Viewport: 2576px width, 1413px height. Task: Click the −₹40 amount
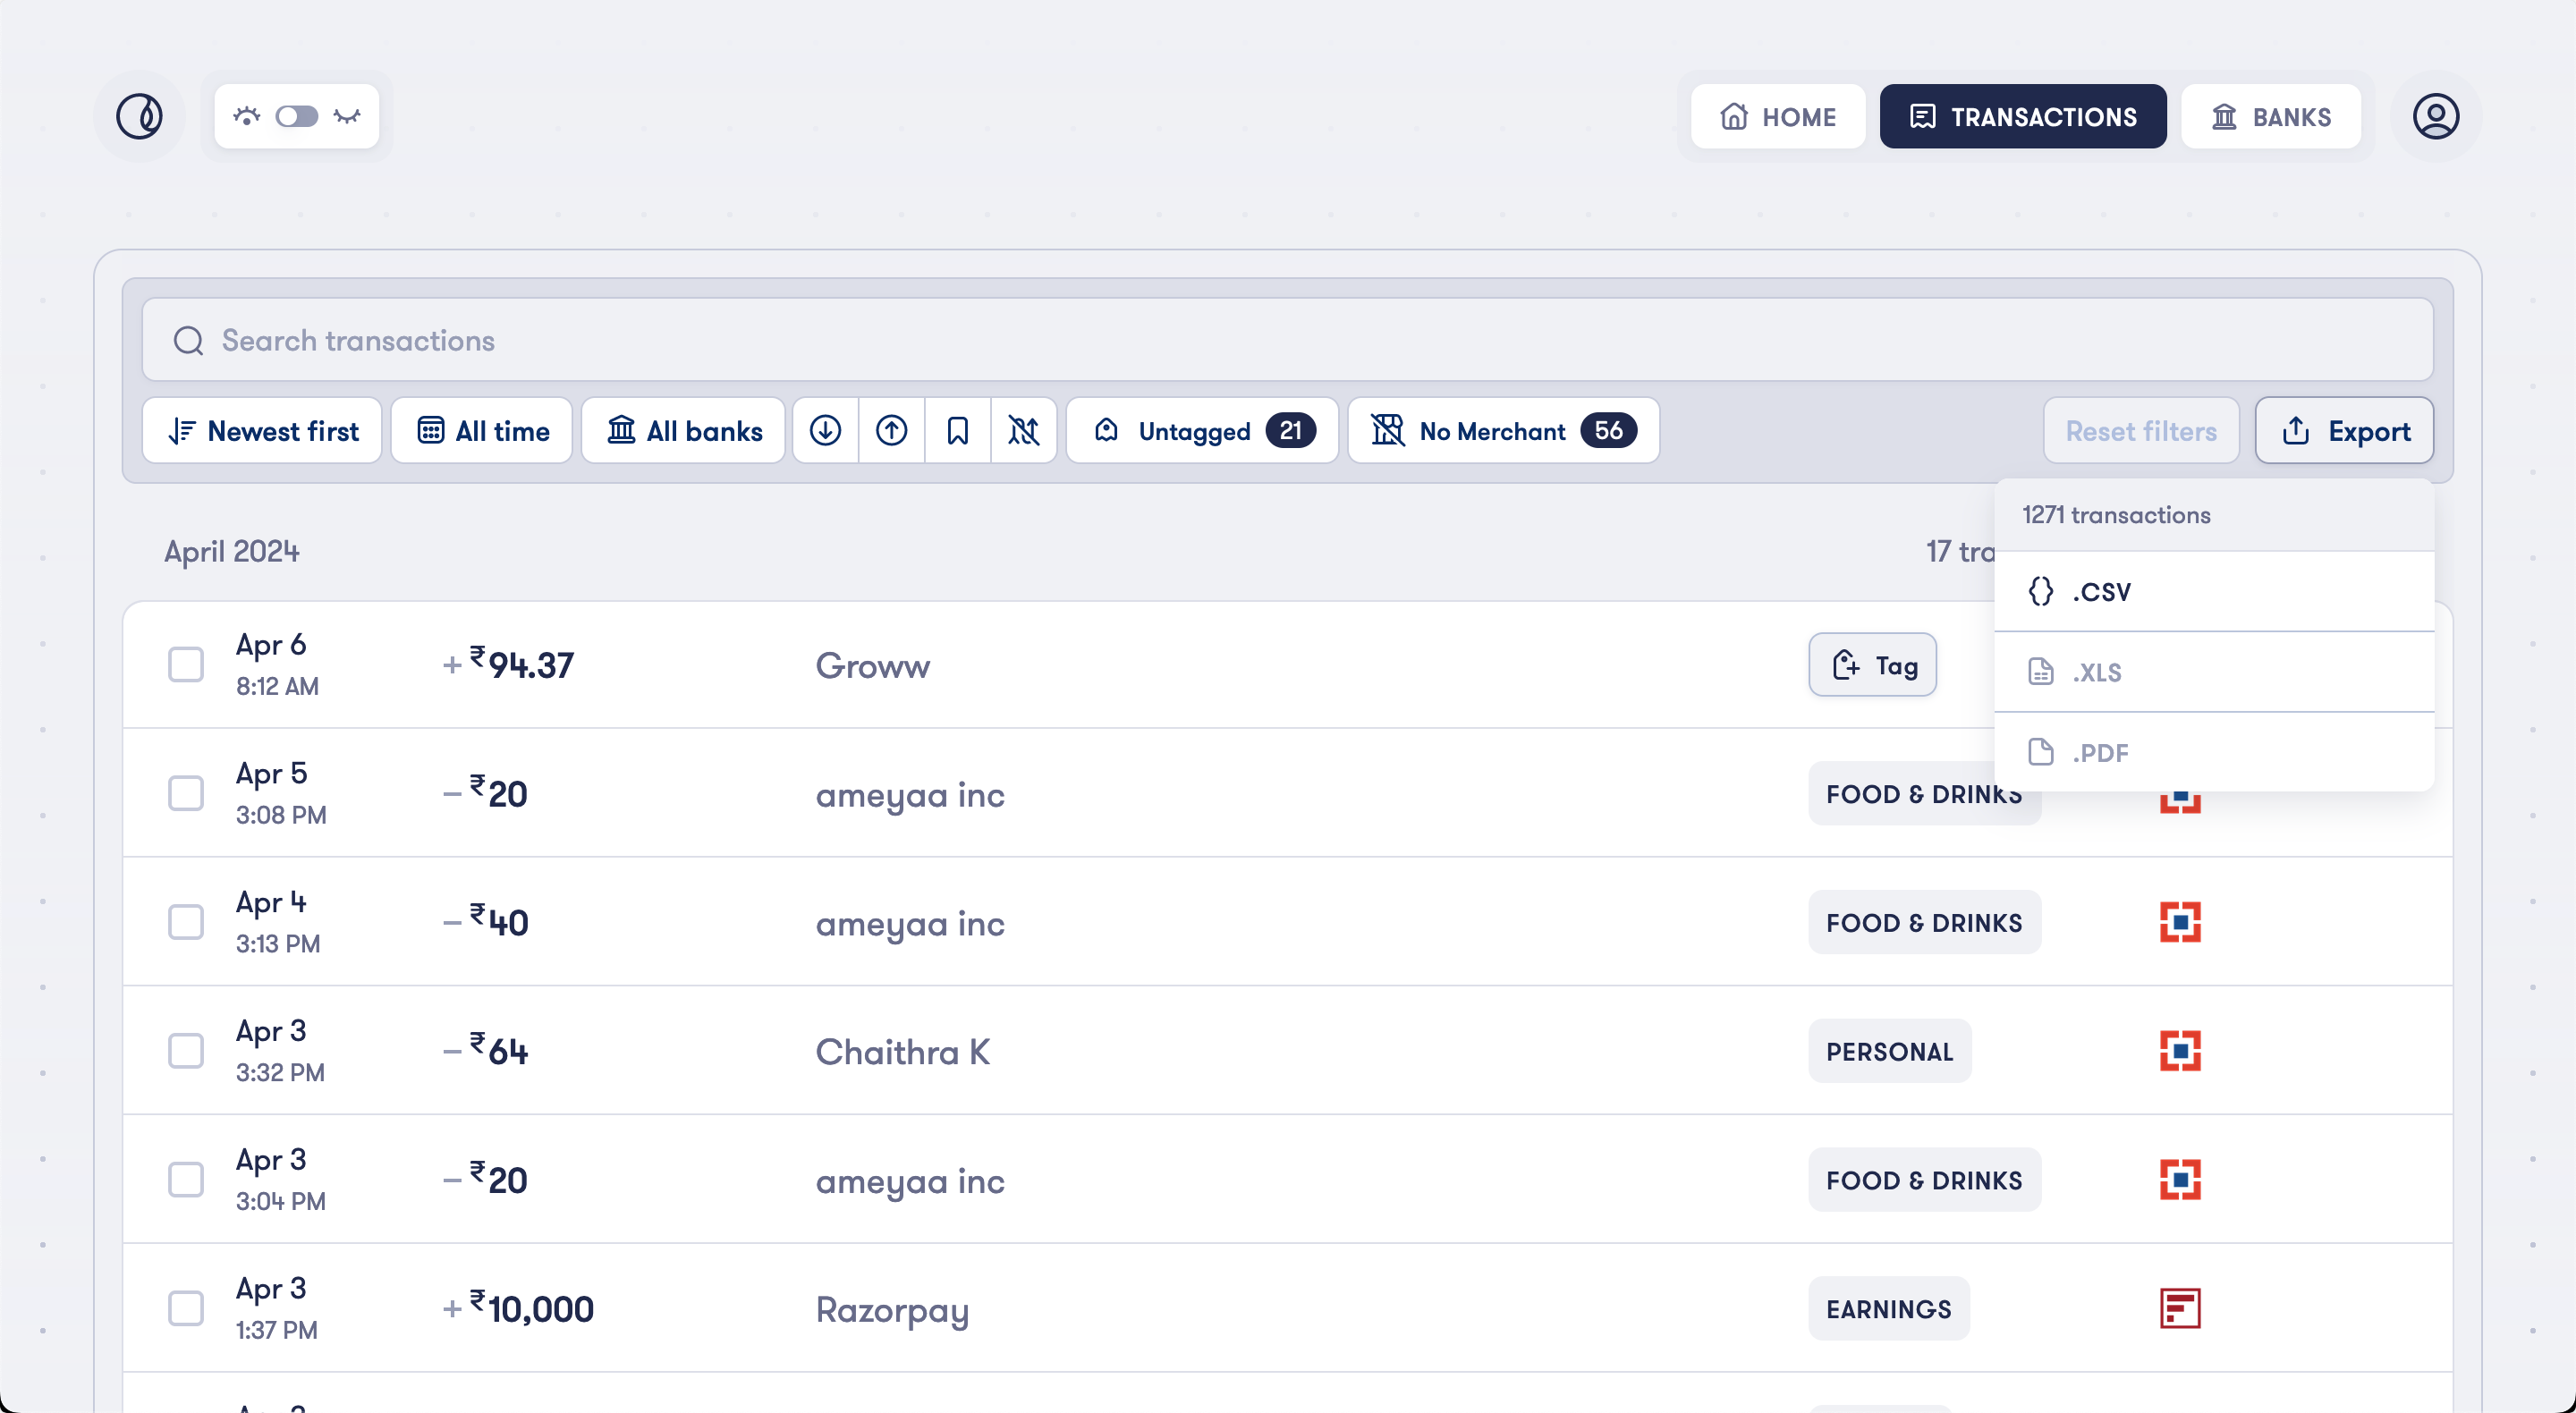[485, 921]
